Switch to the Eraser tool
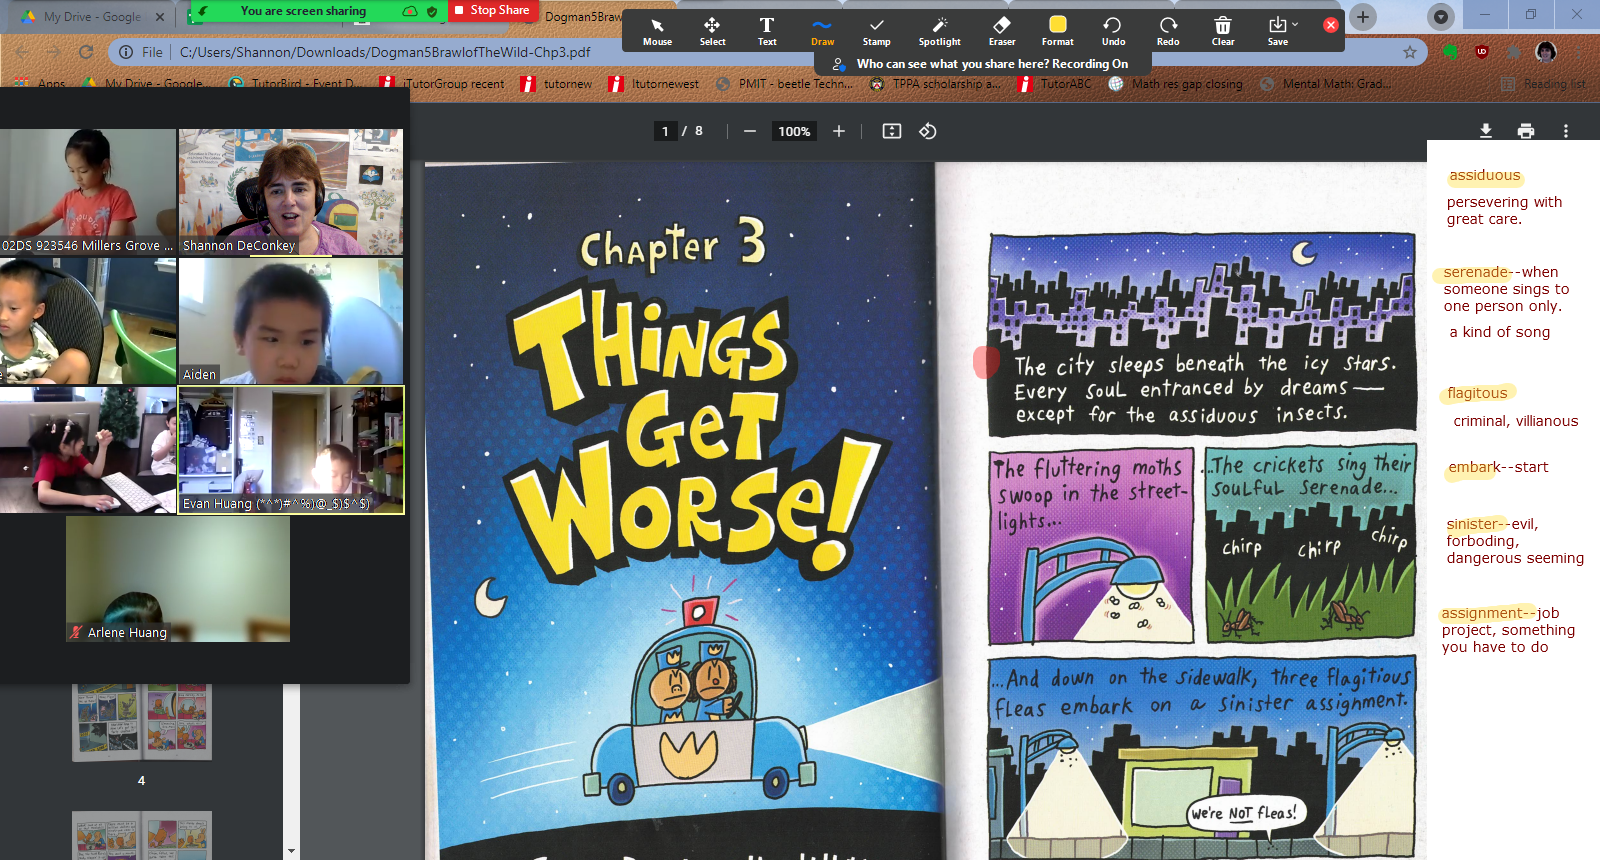This screenshot has width=1600, height=860. click(1002, 31)
